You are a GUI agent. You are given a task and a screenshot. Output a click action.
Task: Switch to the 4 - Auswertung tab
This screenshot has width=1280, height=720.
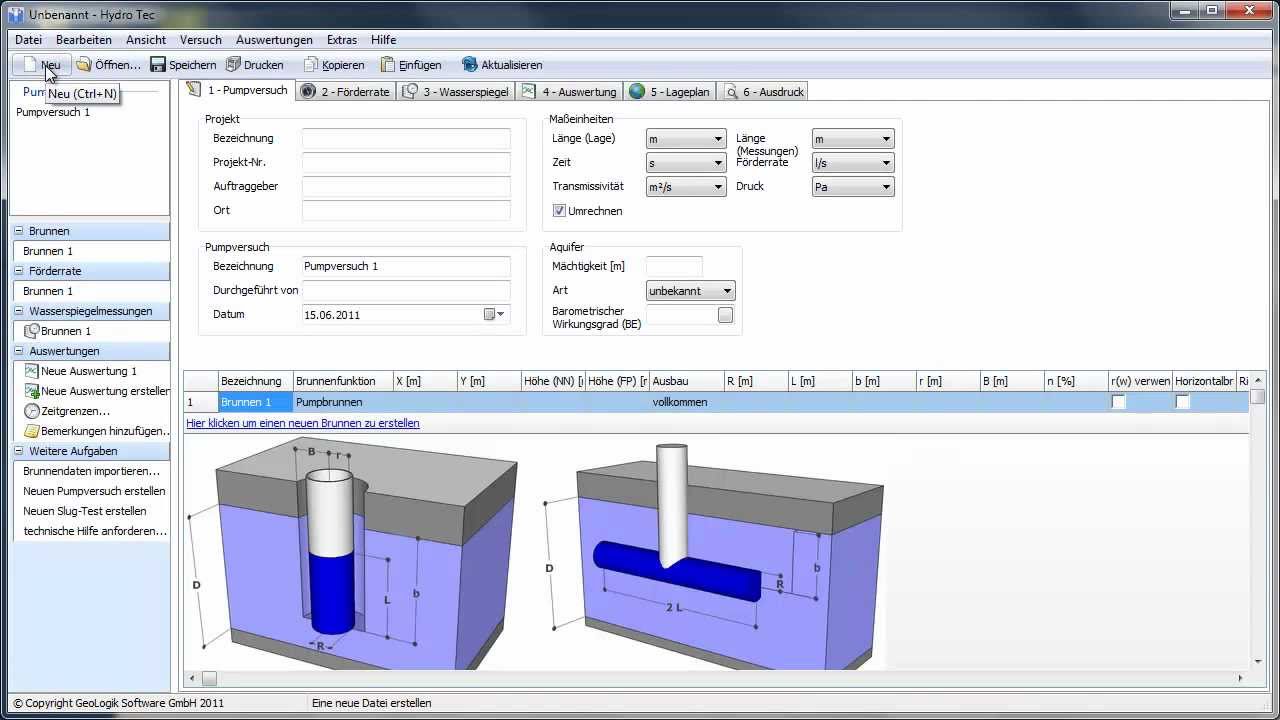[570, 92]
